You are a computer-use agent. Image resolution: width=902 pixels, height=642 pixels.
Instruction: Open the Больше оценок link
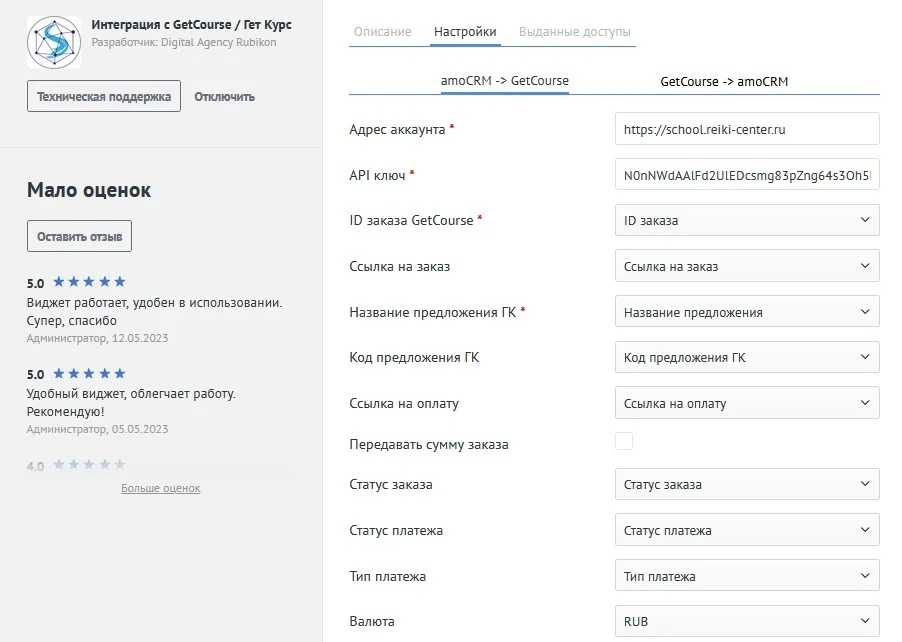click(163, 488)
